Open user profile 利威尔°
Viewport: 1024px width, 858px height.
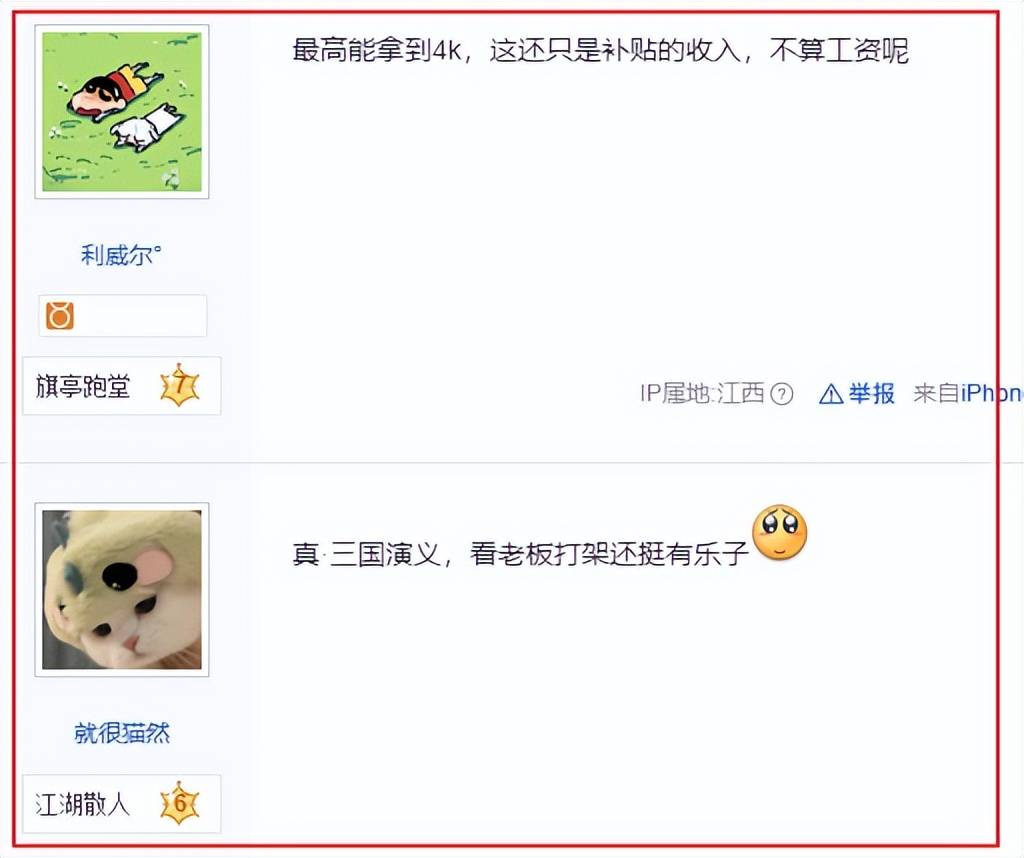(121, 255)
